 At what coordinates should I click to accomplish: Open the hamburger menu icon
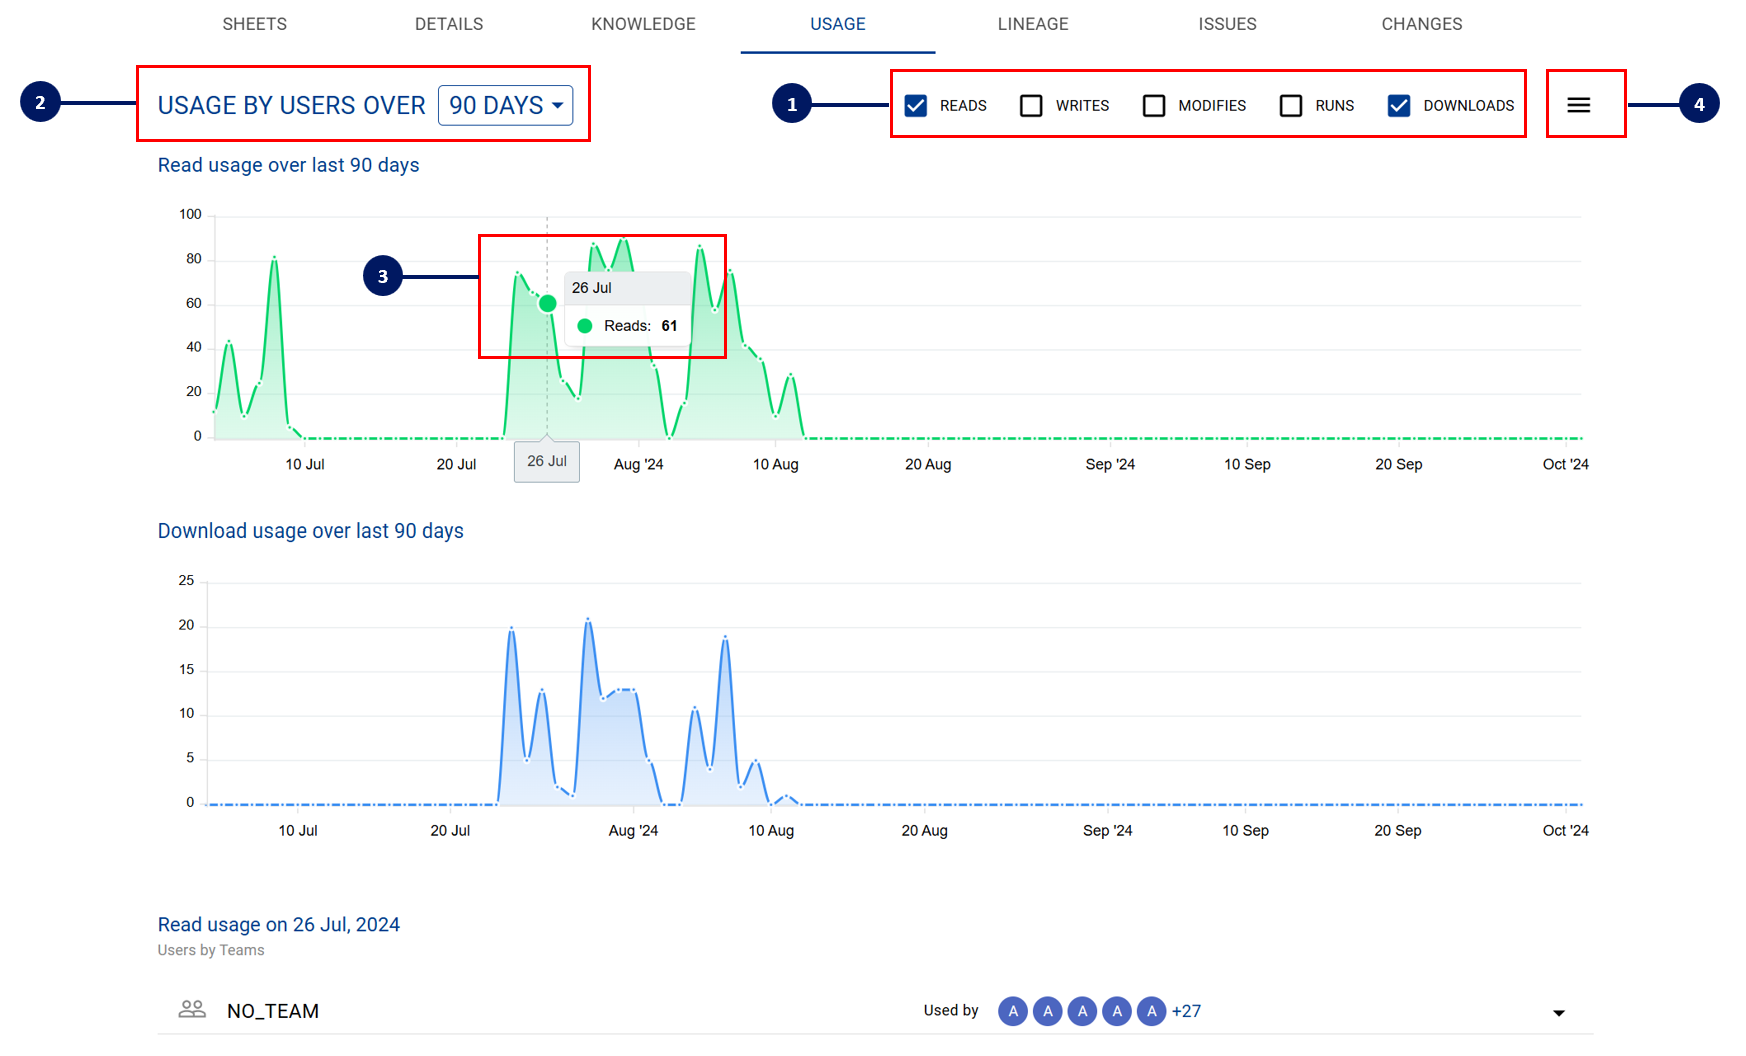1578,105
